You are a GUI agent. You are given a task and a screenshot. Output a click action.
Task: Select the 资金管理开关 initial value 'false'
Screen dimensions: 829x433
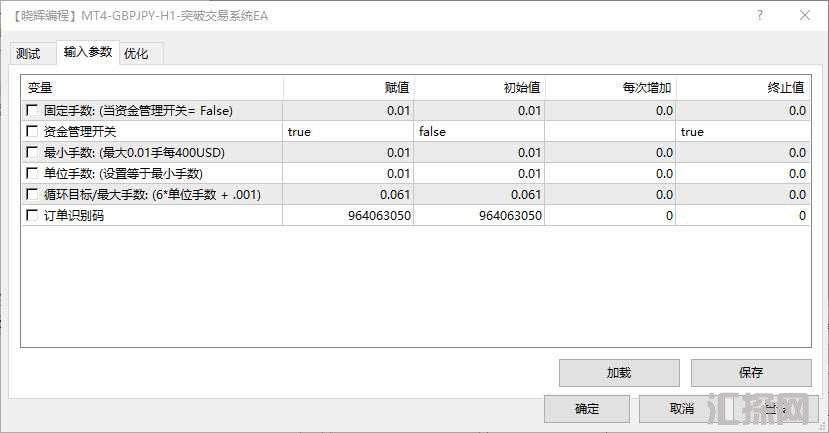tap(479, 132)
